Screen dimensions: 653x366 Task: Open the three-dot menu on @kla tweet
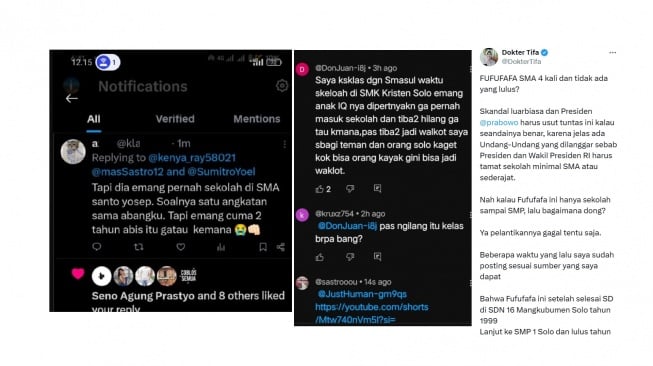pos(284,144)
